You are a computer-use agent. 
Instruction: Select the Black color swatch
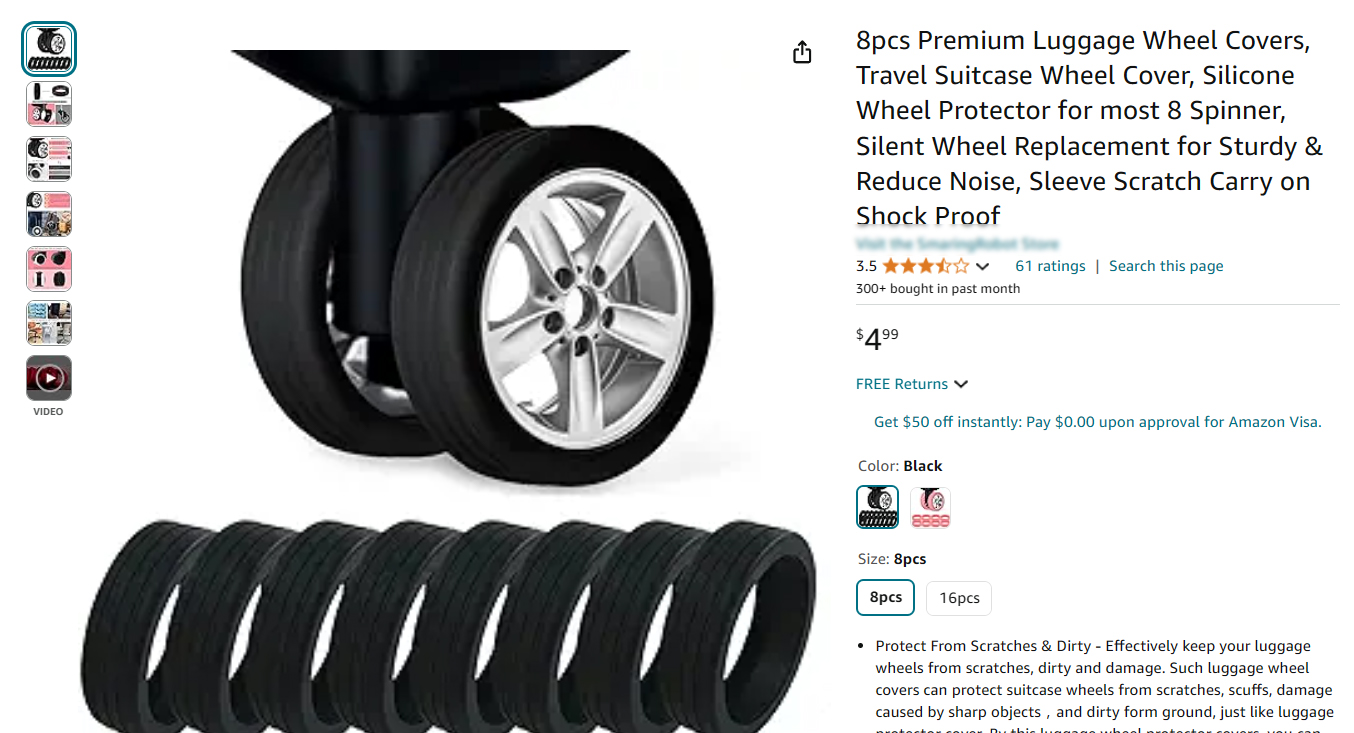pos(878,507)
